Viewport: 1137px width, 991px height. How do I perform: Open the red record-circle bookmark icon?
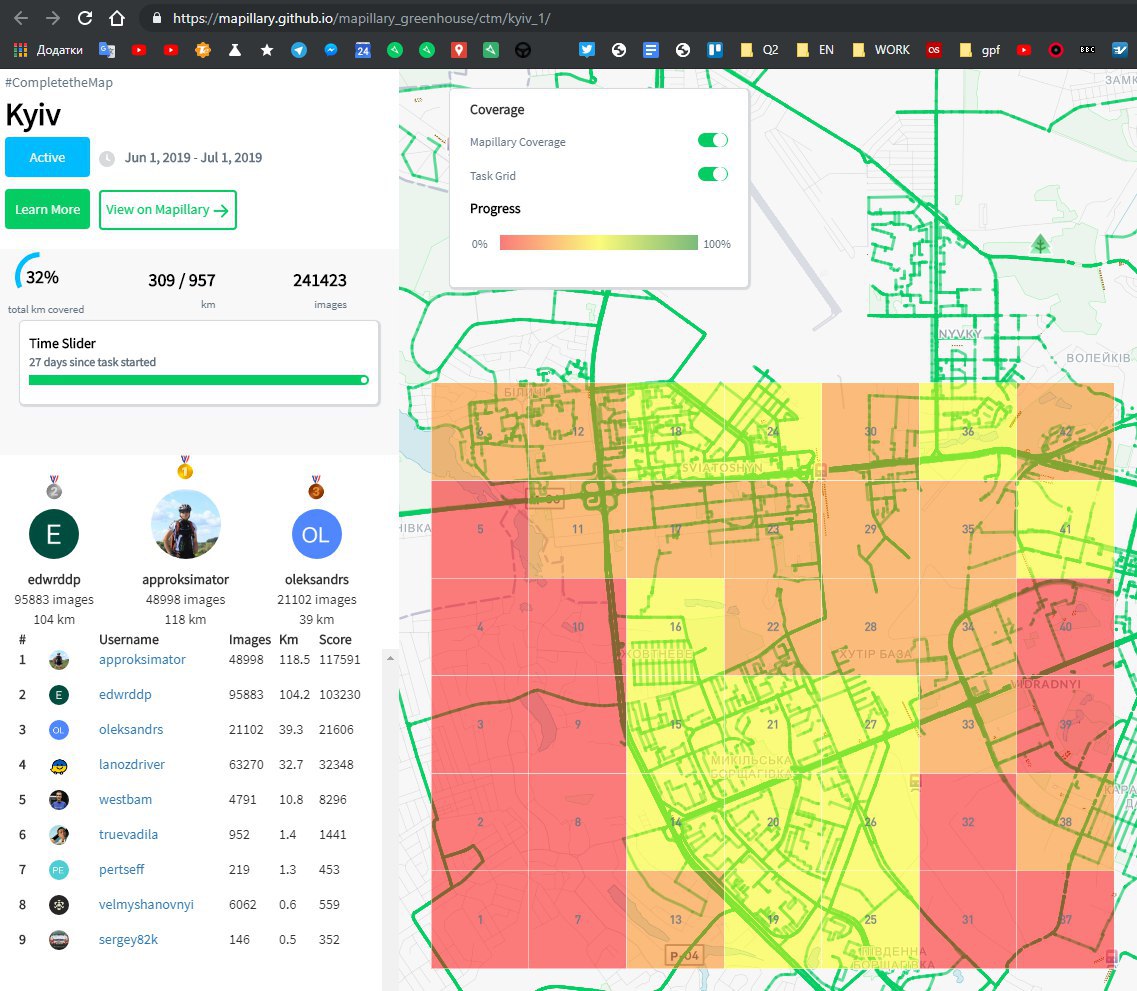(x=1056, y=50)
